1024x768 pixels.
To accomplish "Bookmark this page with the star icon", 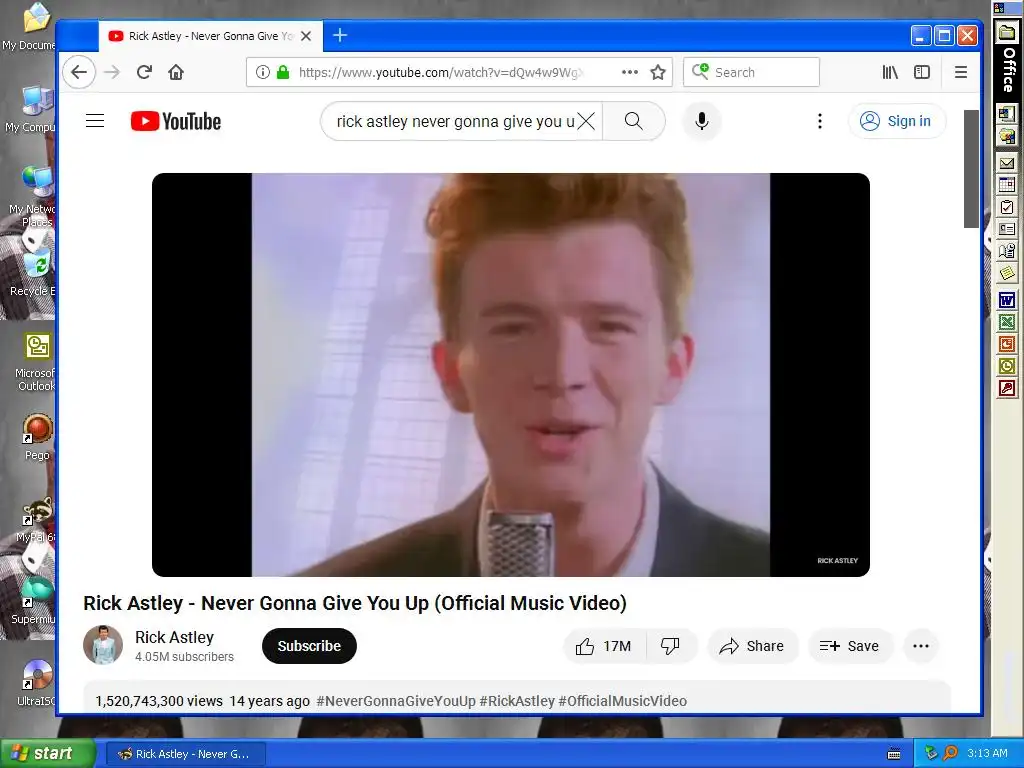I will click(x=658, y=72).
